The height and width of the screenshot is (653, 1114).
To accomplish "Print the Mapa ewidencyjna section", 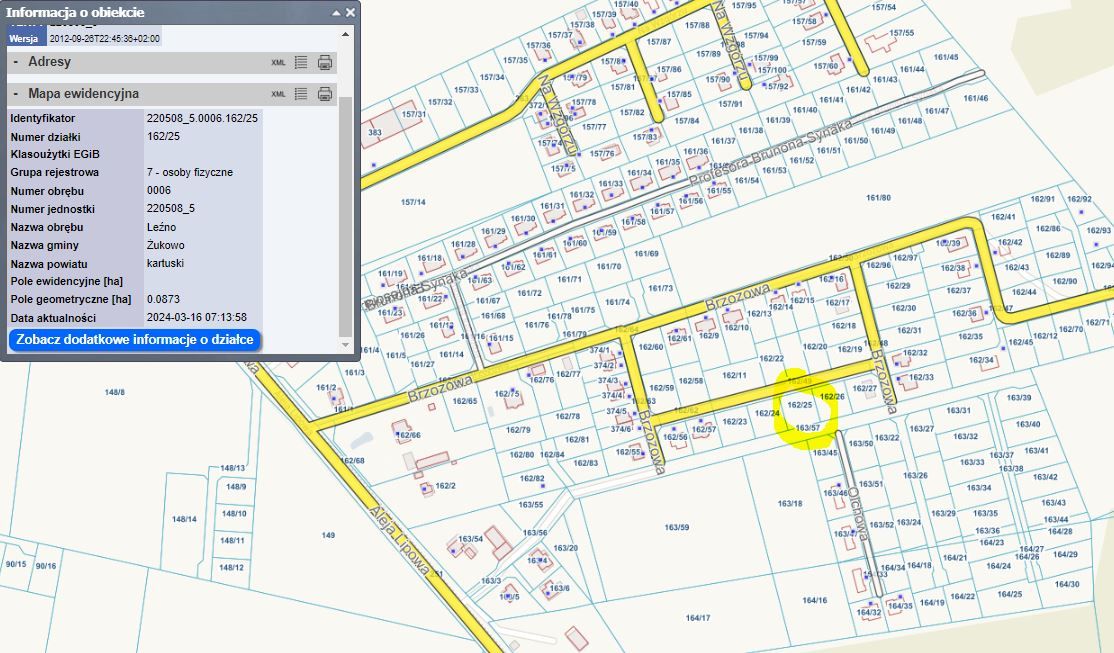I will tap(325, 94).
